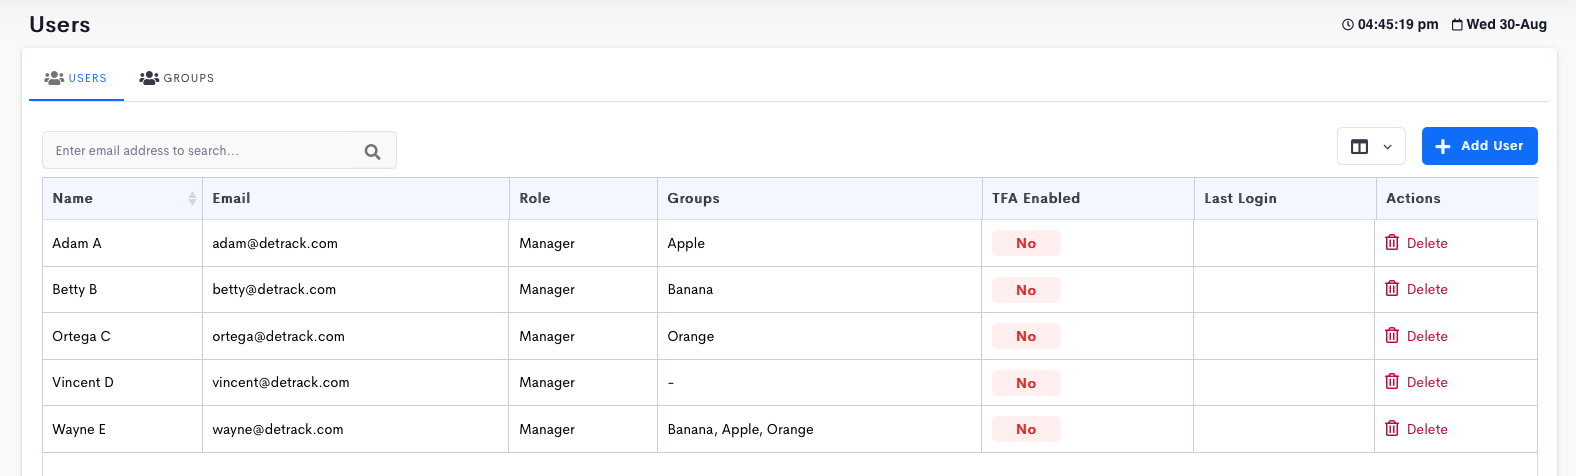Click trash icon in Ortega C row

pyautogui.click(x=1392, y=335)
